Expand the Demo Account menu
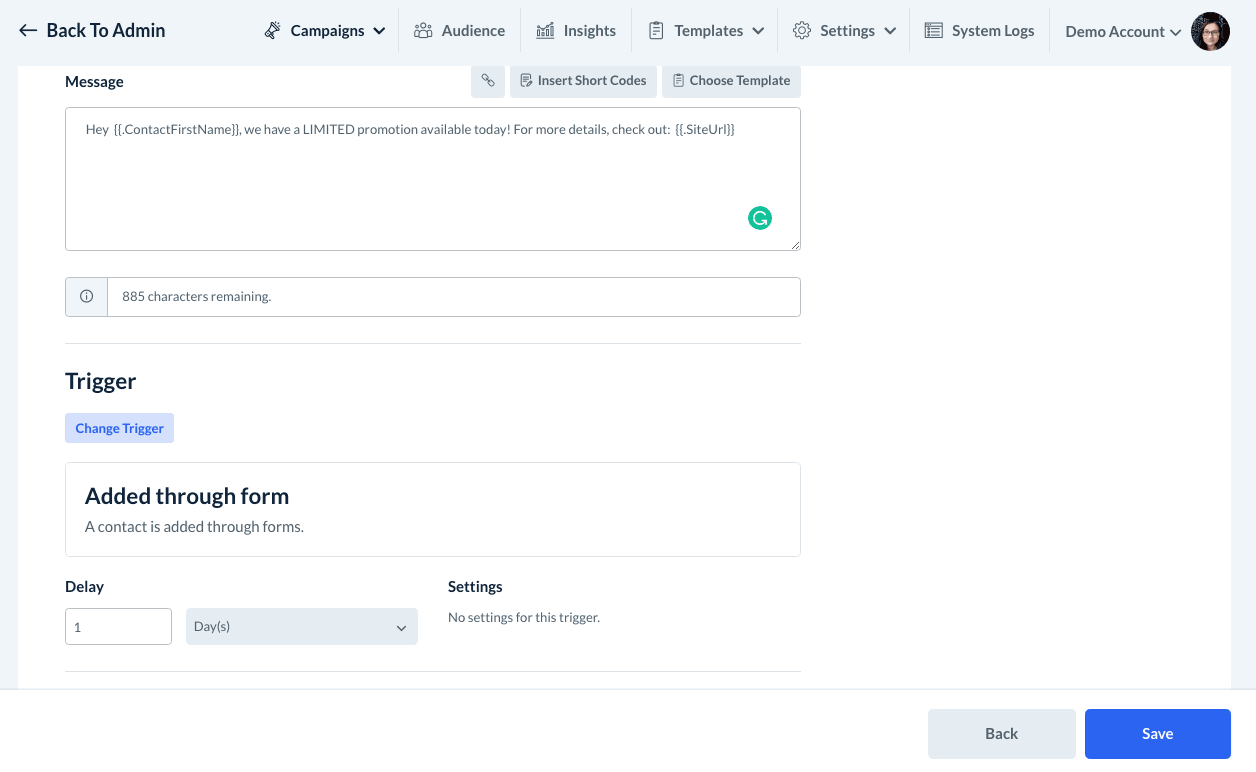The width and height of the screenshot is (1256, 772). pyautogui.click(x=1123, y=32)
